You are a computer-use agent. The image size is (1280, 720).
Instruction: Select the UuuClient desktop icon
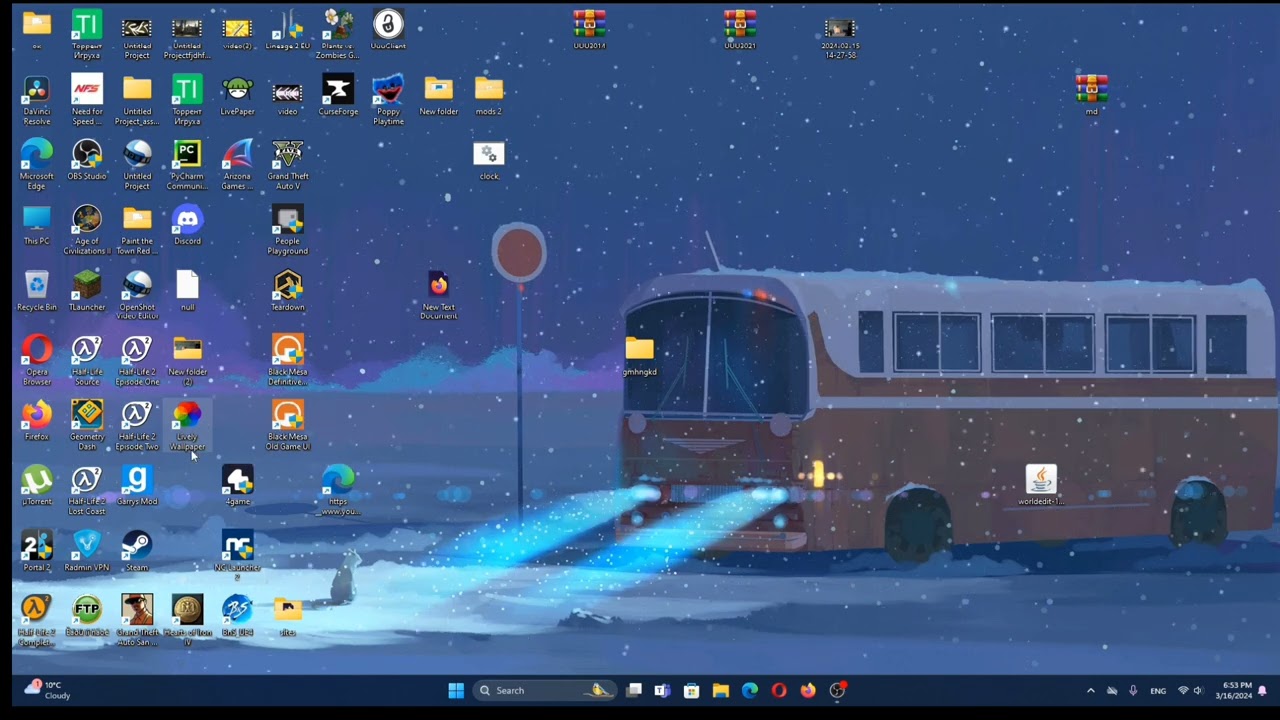[x=388, y=30]
